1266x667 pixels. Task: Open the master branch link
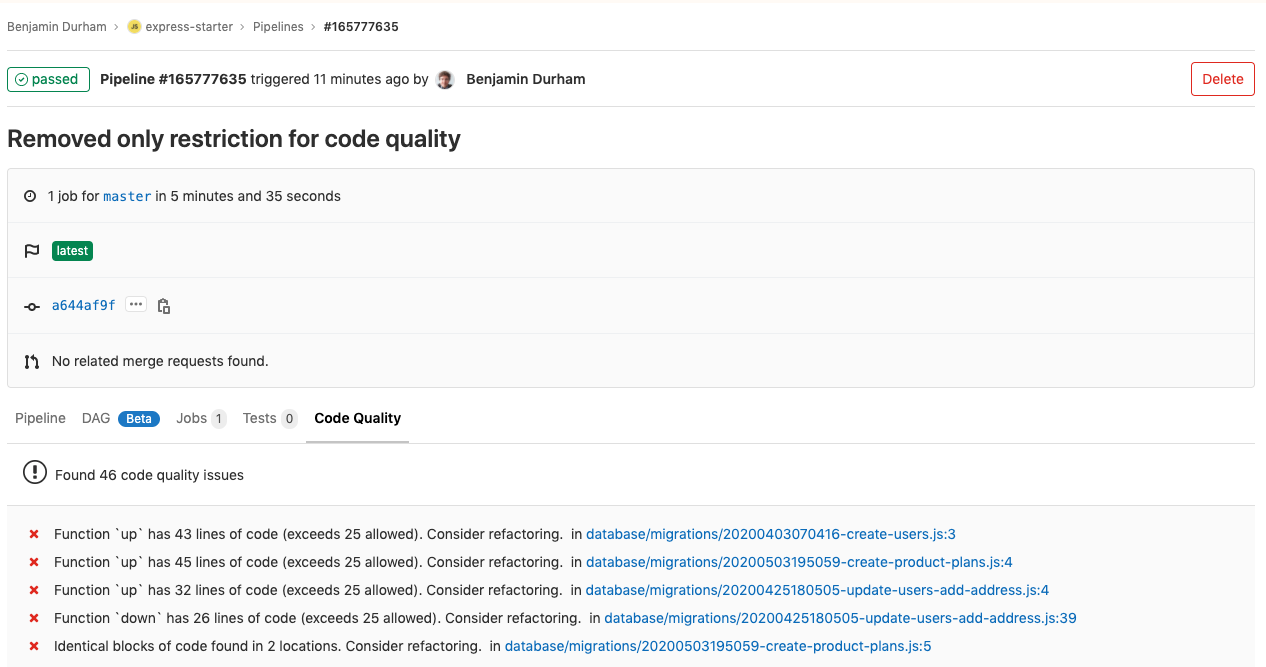coord(127,196)
